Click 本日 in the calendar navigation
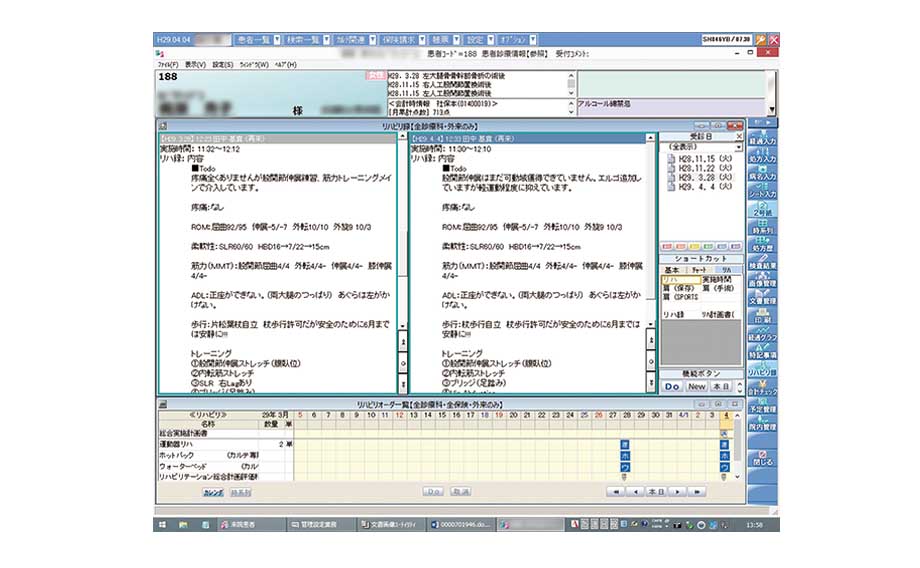Viewport: 920px width, 568px height. click(x=655, y=492)
